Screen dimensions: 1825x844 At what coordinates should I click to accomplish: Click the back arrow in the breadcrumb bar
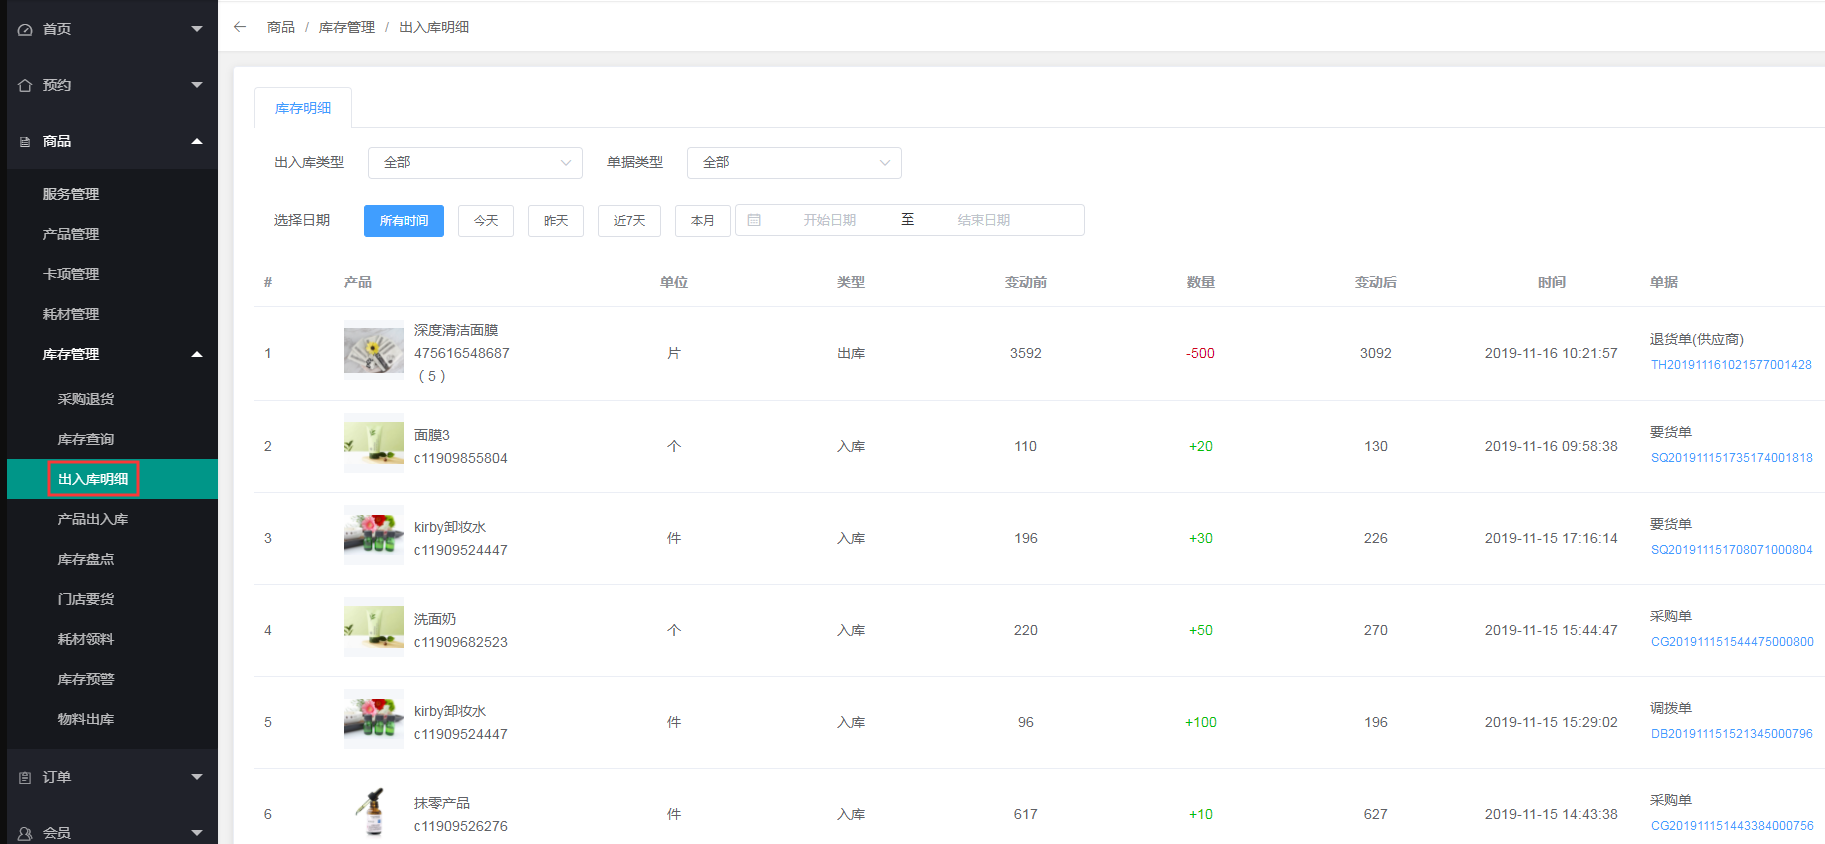(x=240, y=27)
